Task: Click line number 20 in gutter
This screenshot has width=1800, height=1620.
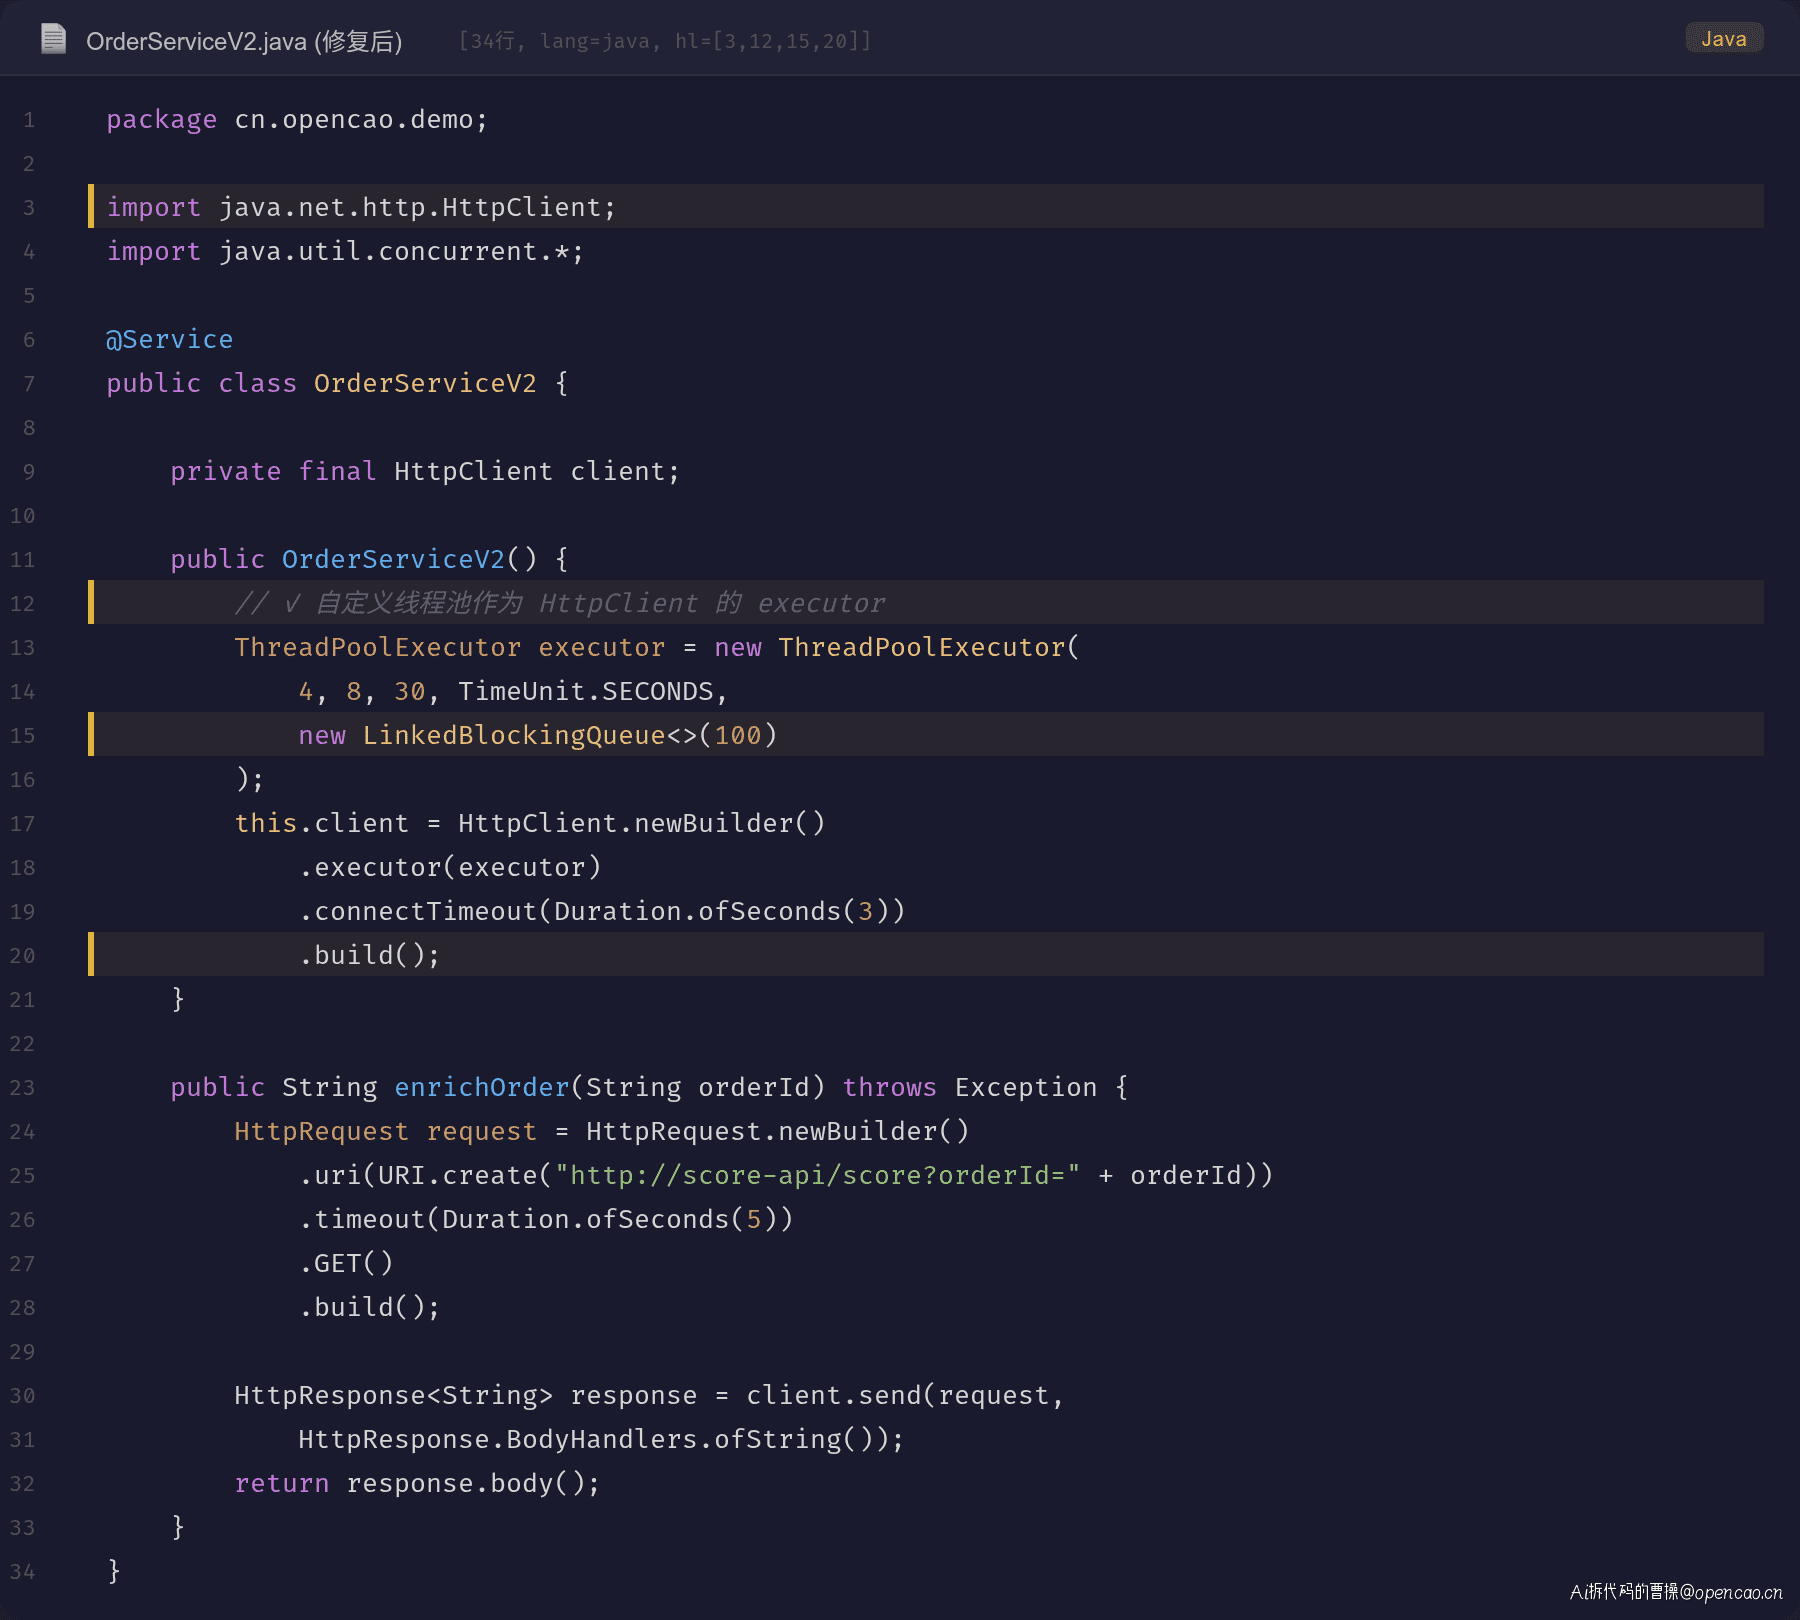Action: [22, 955]
